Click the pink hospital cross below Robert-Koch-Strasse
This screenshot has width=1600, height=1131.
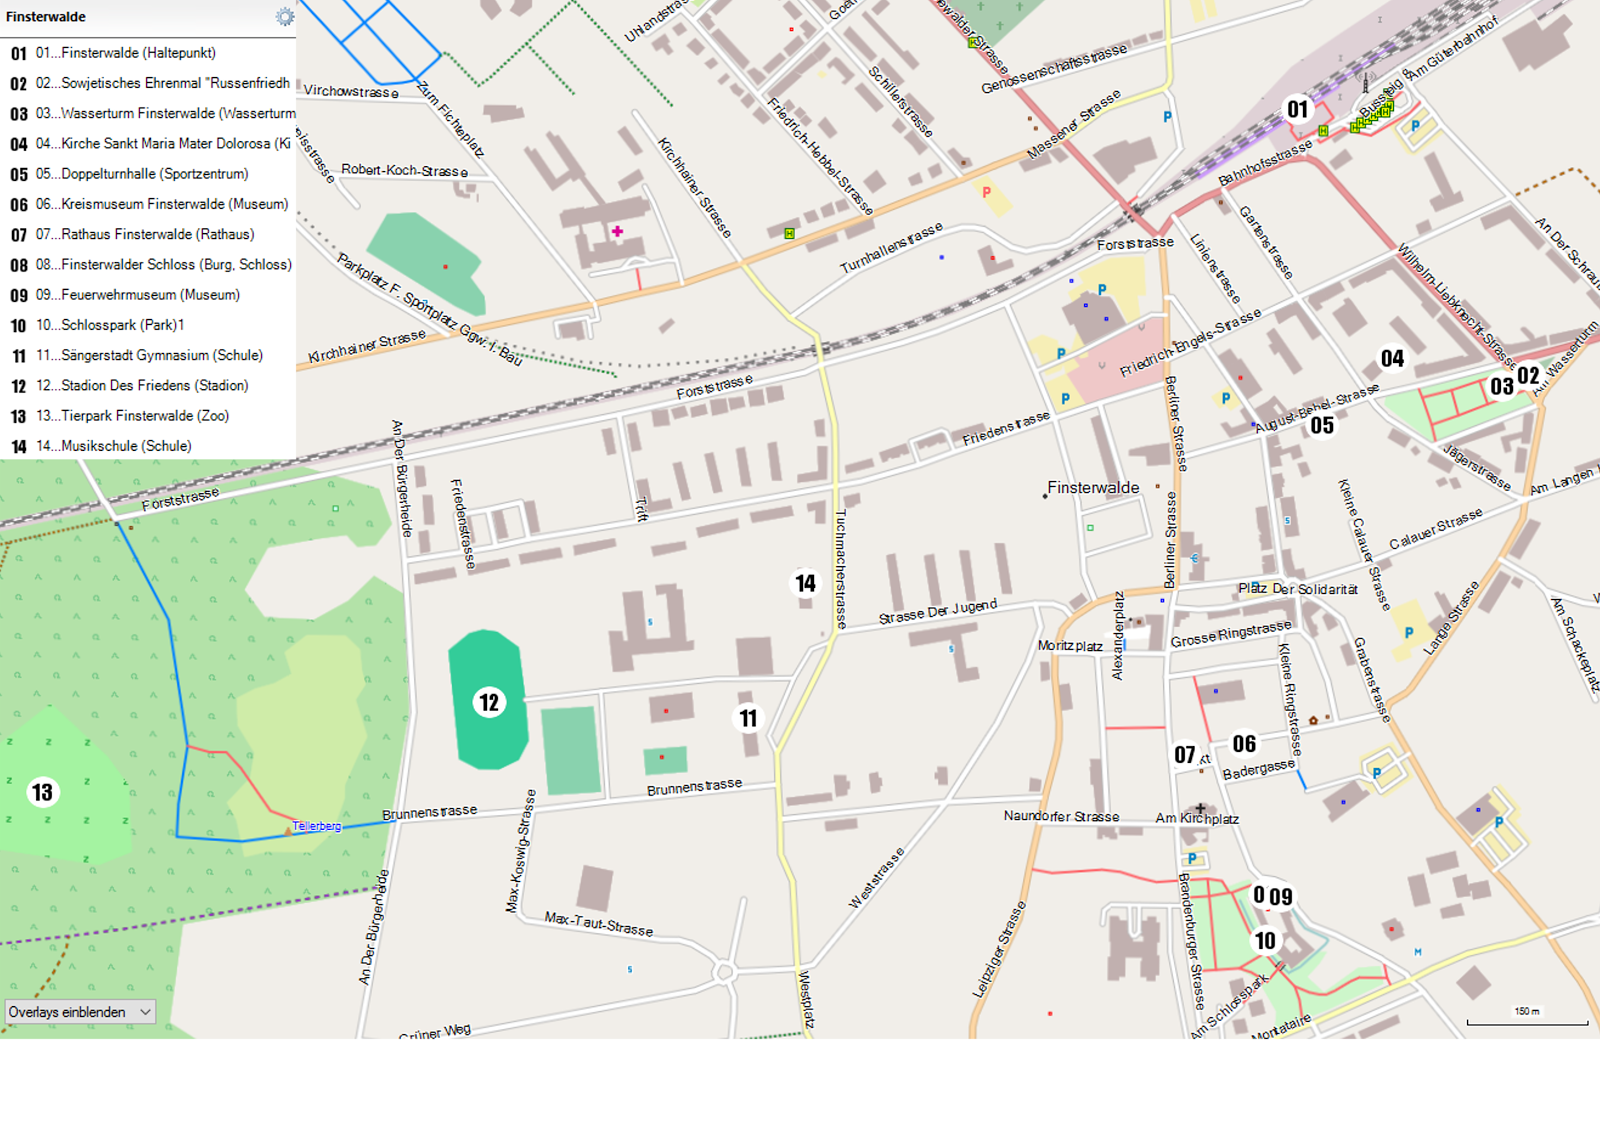617,231
